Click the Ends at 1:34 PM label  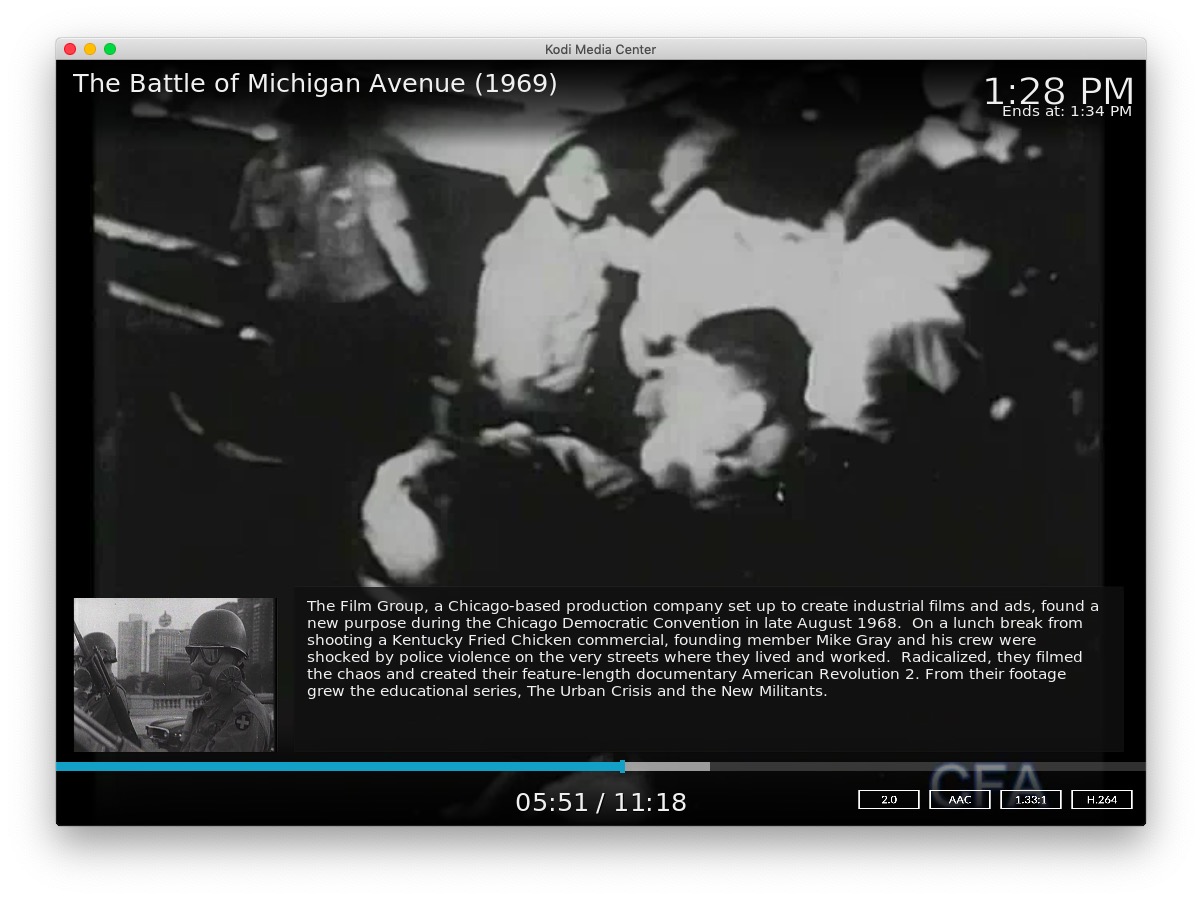pos(1066,112)
